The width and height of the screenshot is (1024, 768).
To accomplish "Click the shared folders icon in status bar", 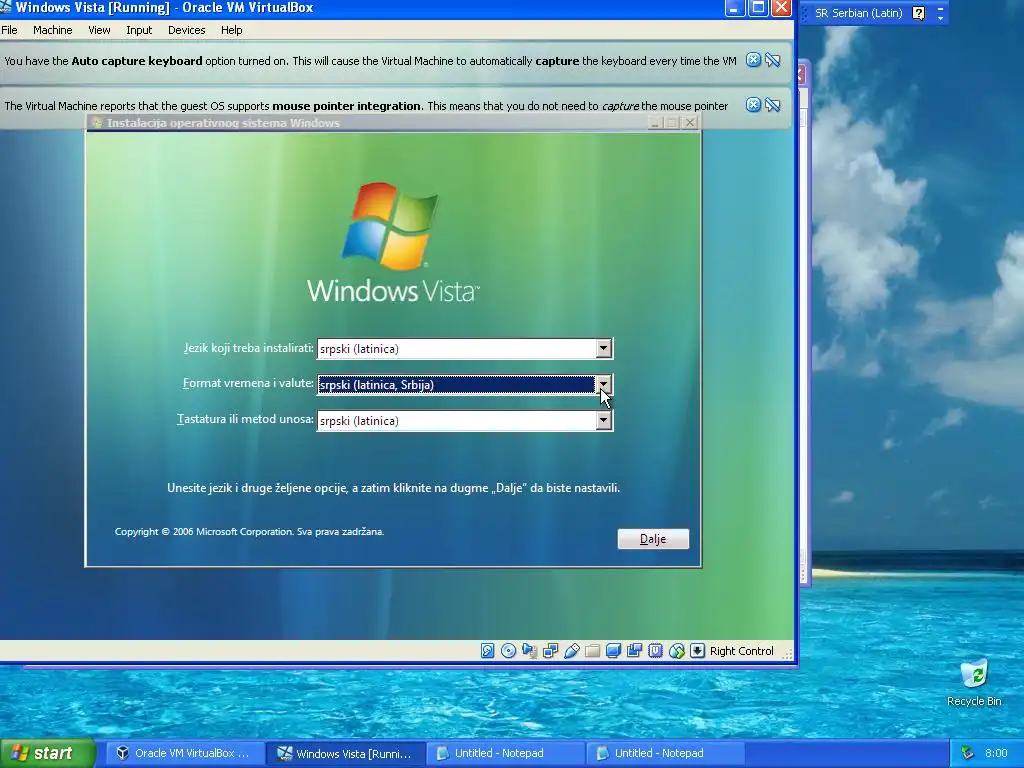I will (592, 650).
